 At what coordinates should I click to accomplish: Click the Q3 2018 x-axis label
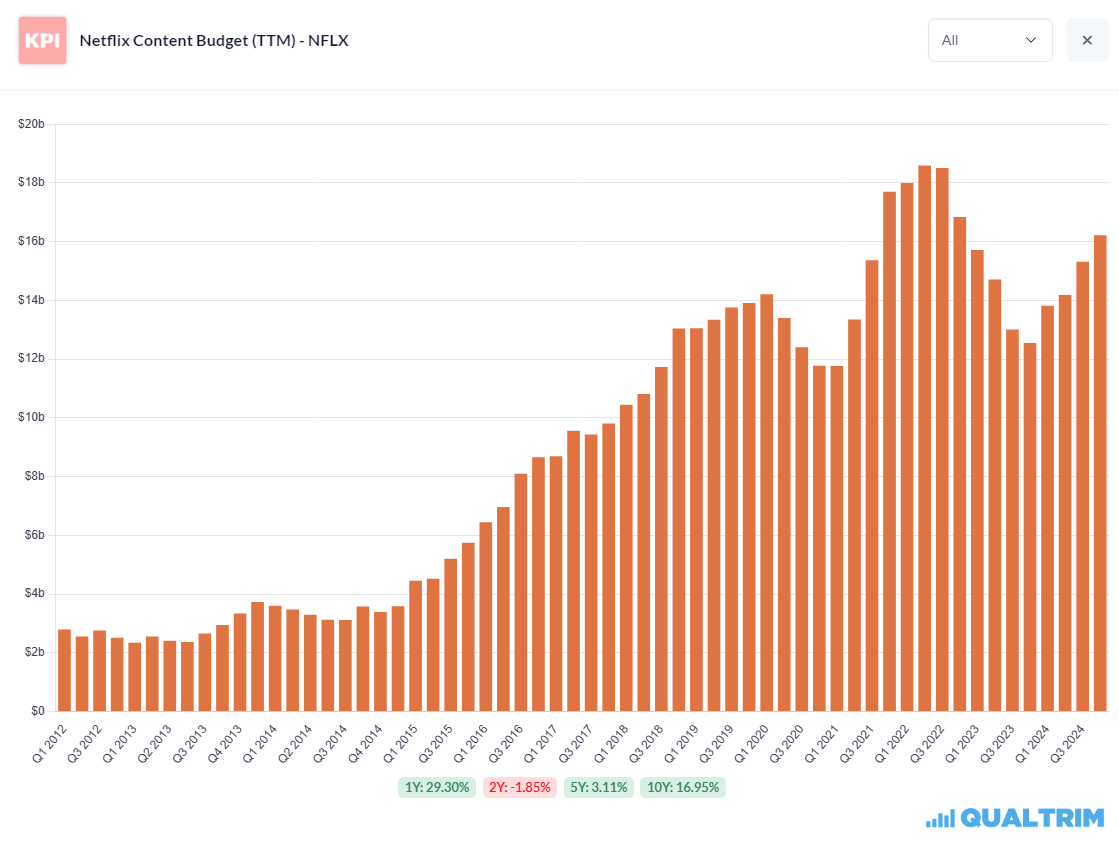click(646, 744)
